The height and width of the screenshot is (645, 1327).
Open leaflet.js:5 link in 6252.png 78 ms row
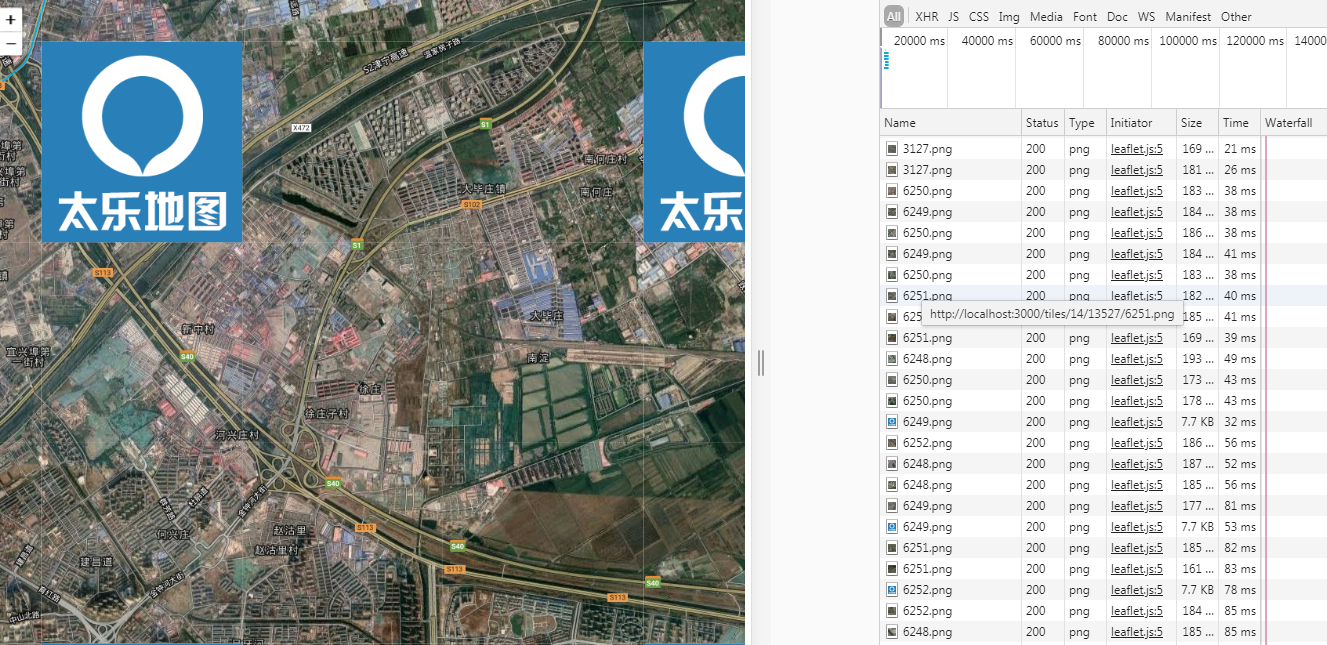coord(1137,590)
